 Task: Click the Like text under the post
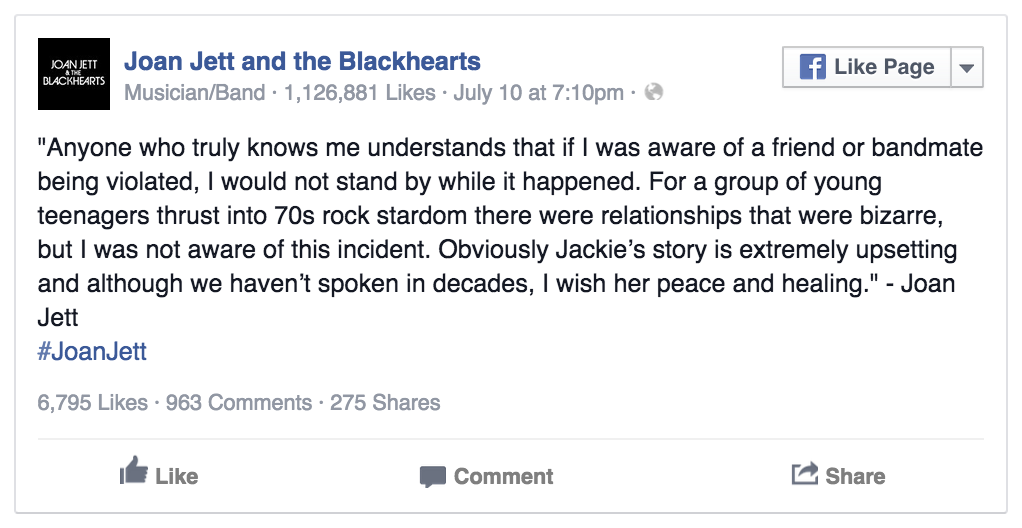point(177,476)
